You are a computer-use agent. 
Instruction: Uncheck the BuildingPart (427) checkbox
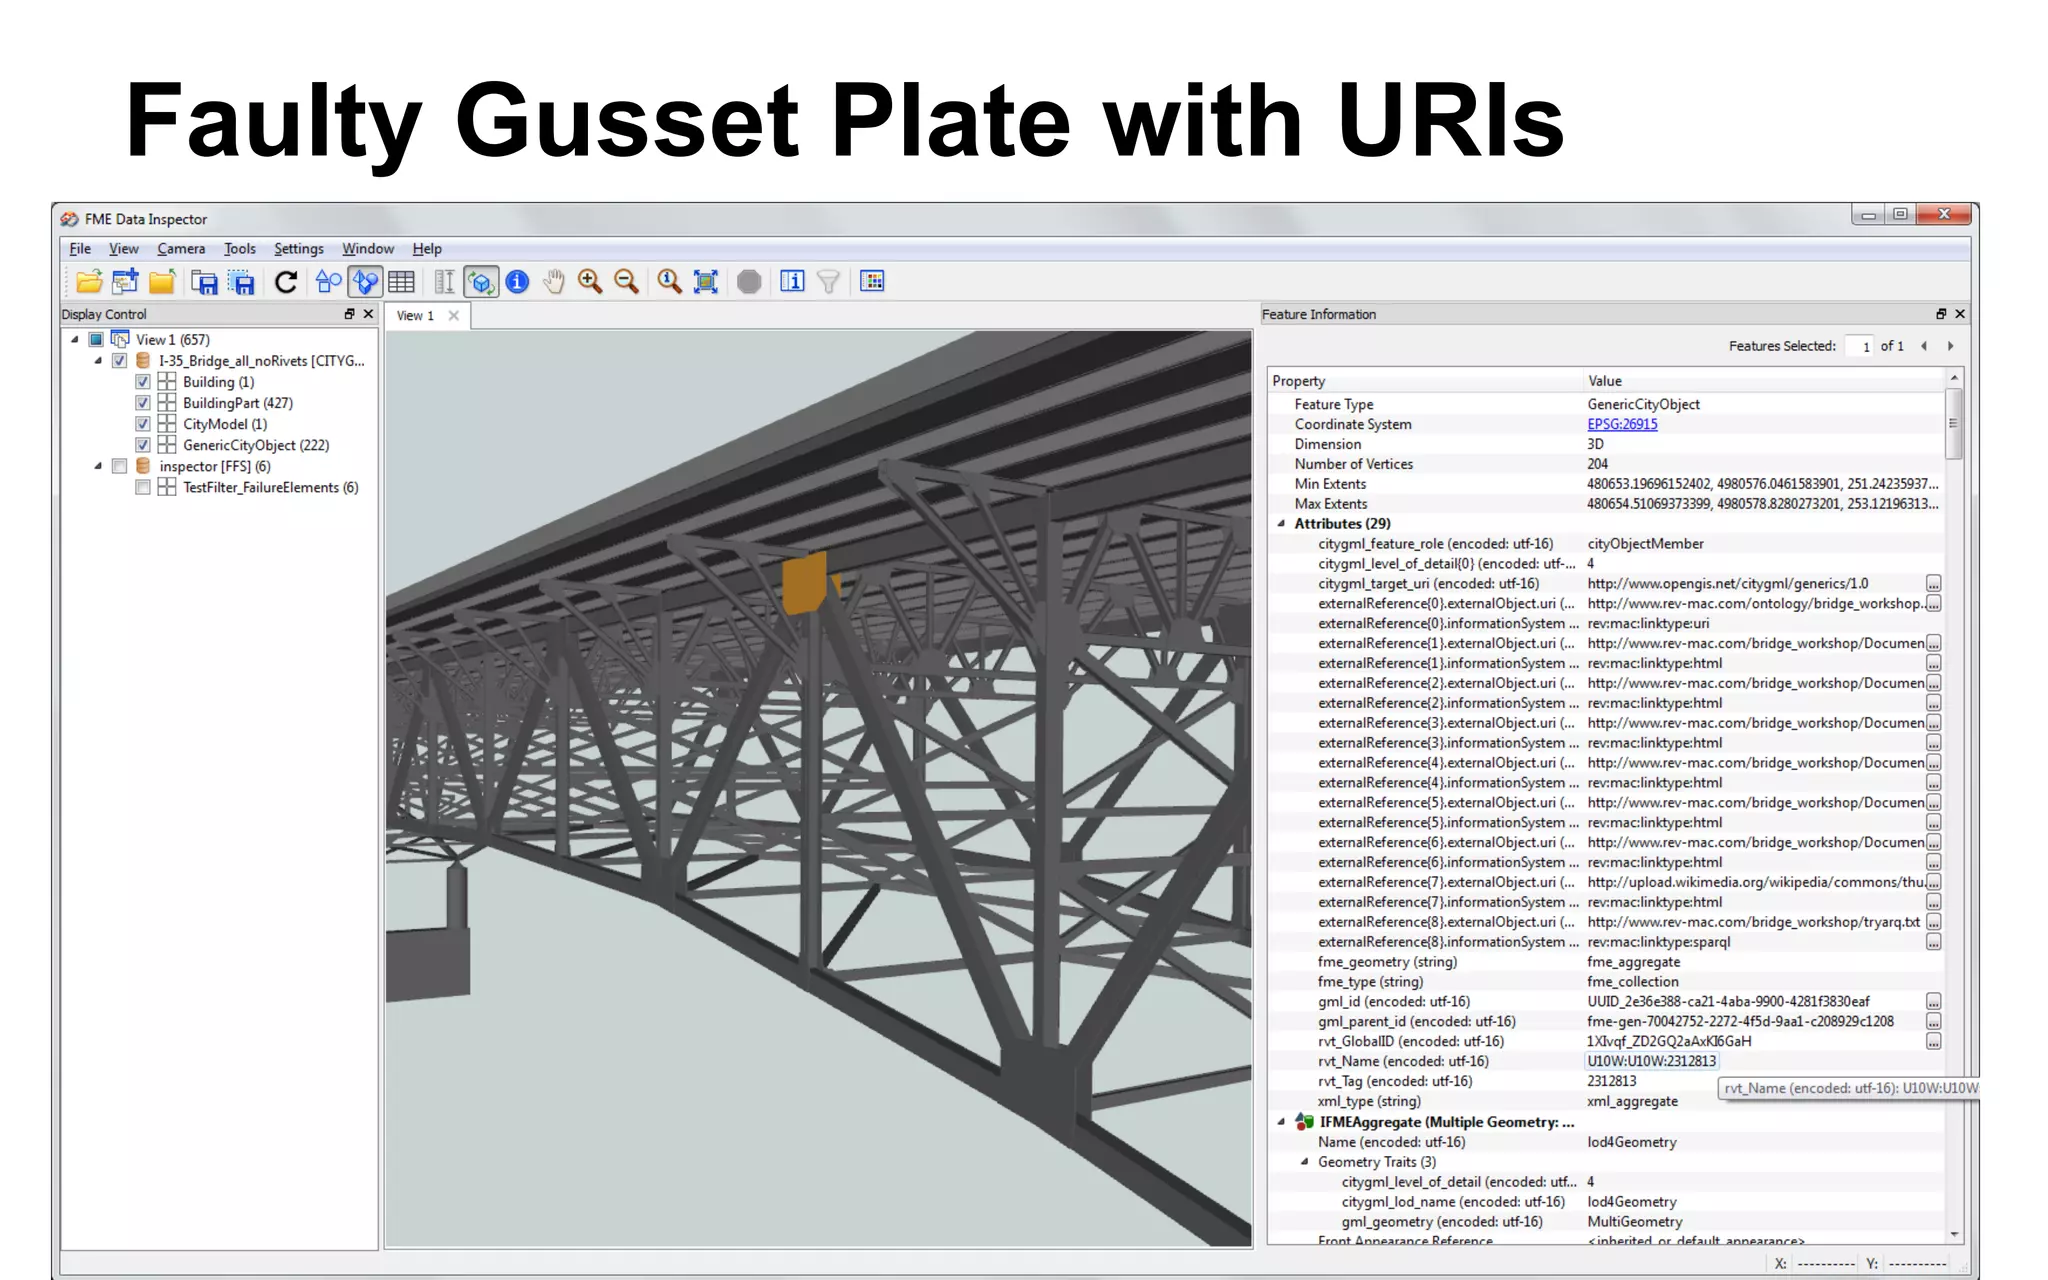(143, 403)
